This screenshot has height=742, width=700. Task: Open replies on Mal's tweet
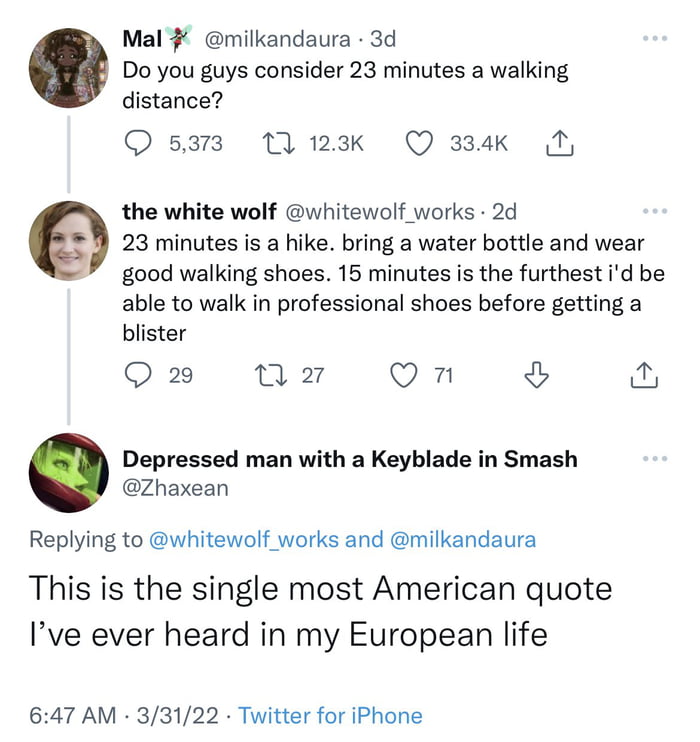pyautogui.click(x=138, y=143)
